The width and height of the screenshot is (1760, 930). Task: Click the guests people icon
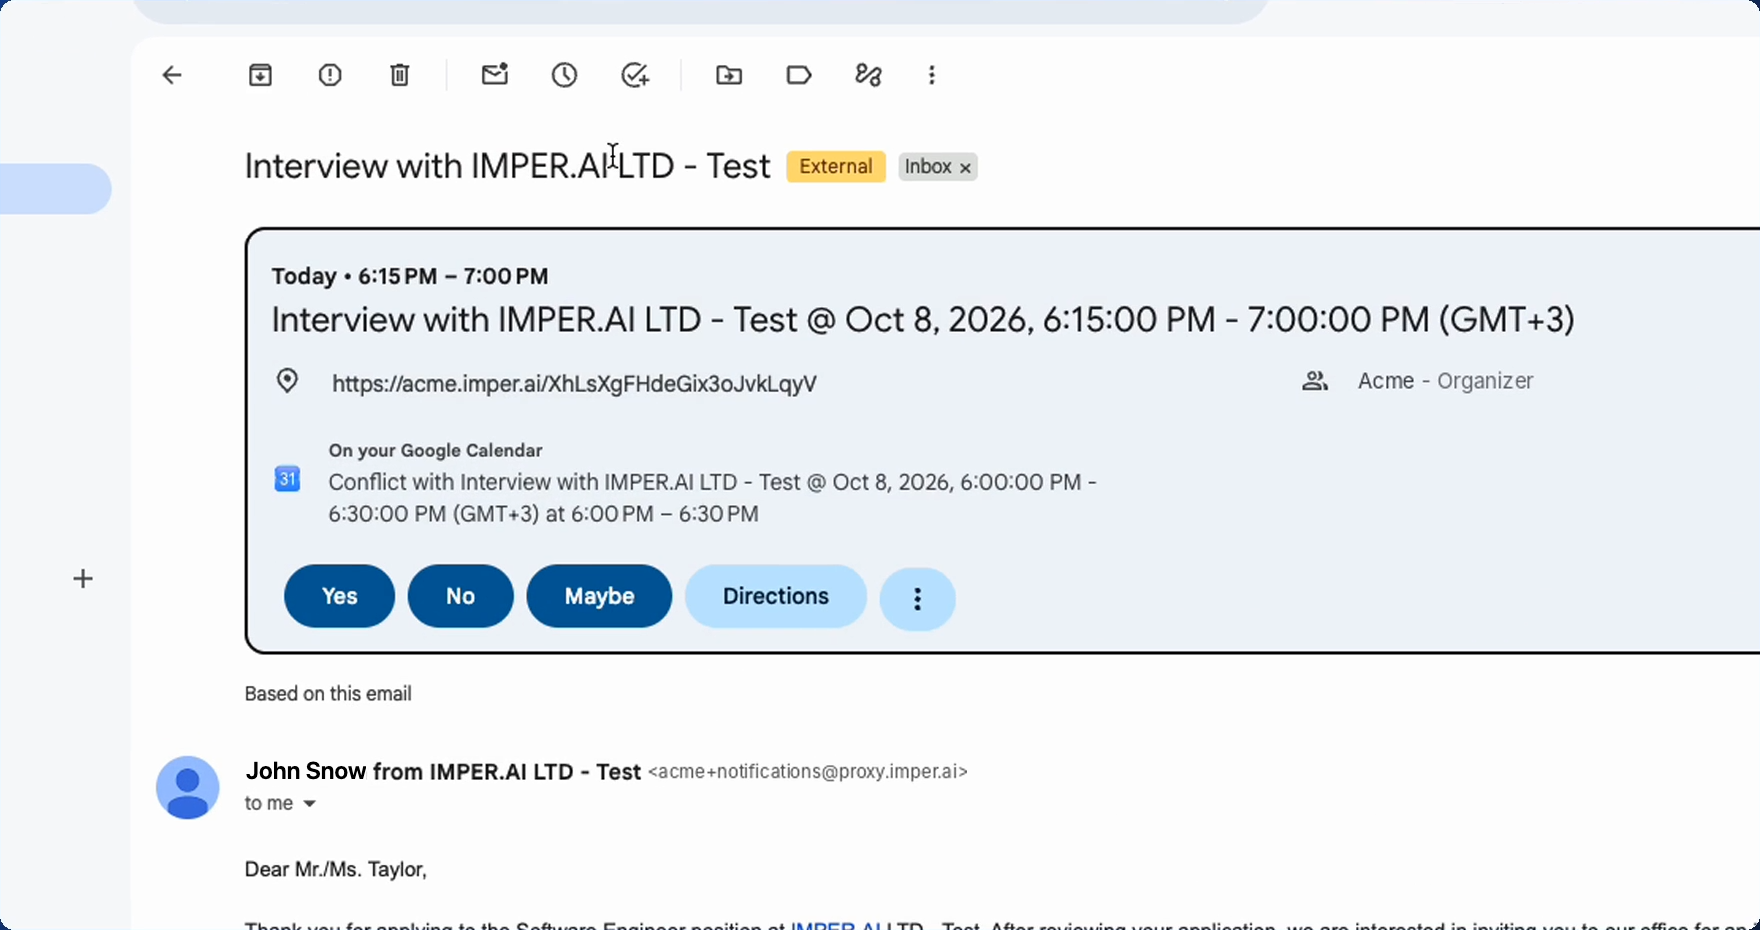[1315, 381]
